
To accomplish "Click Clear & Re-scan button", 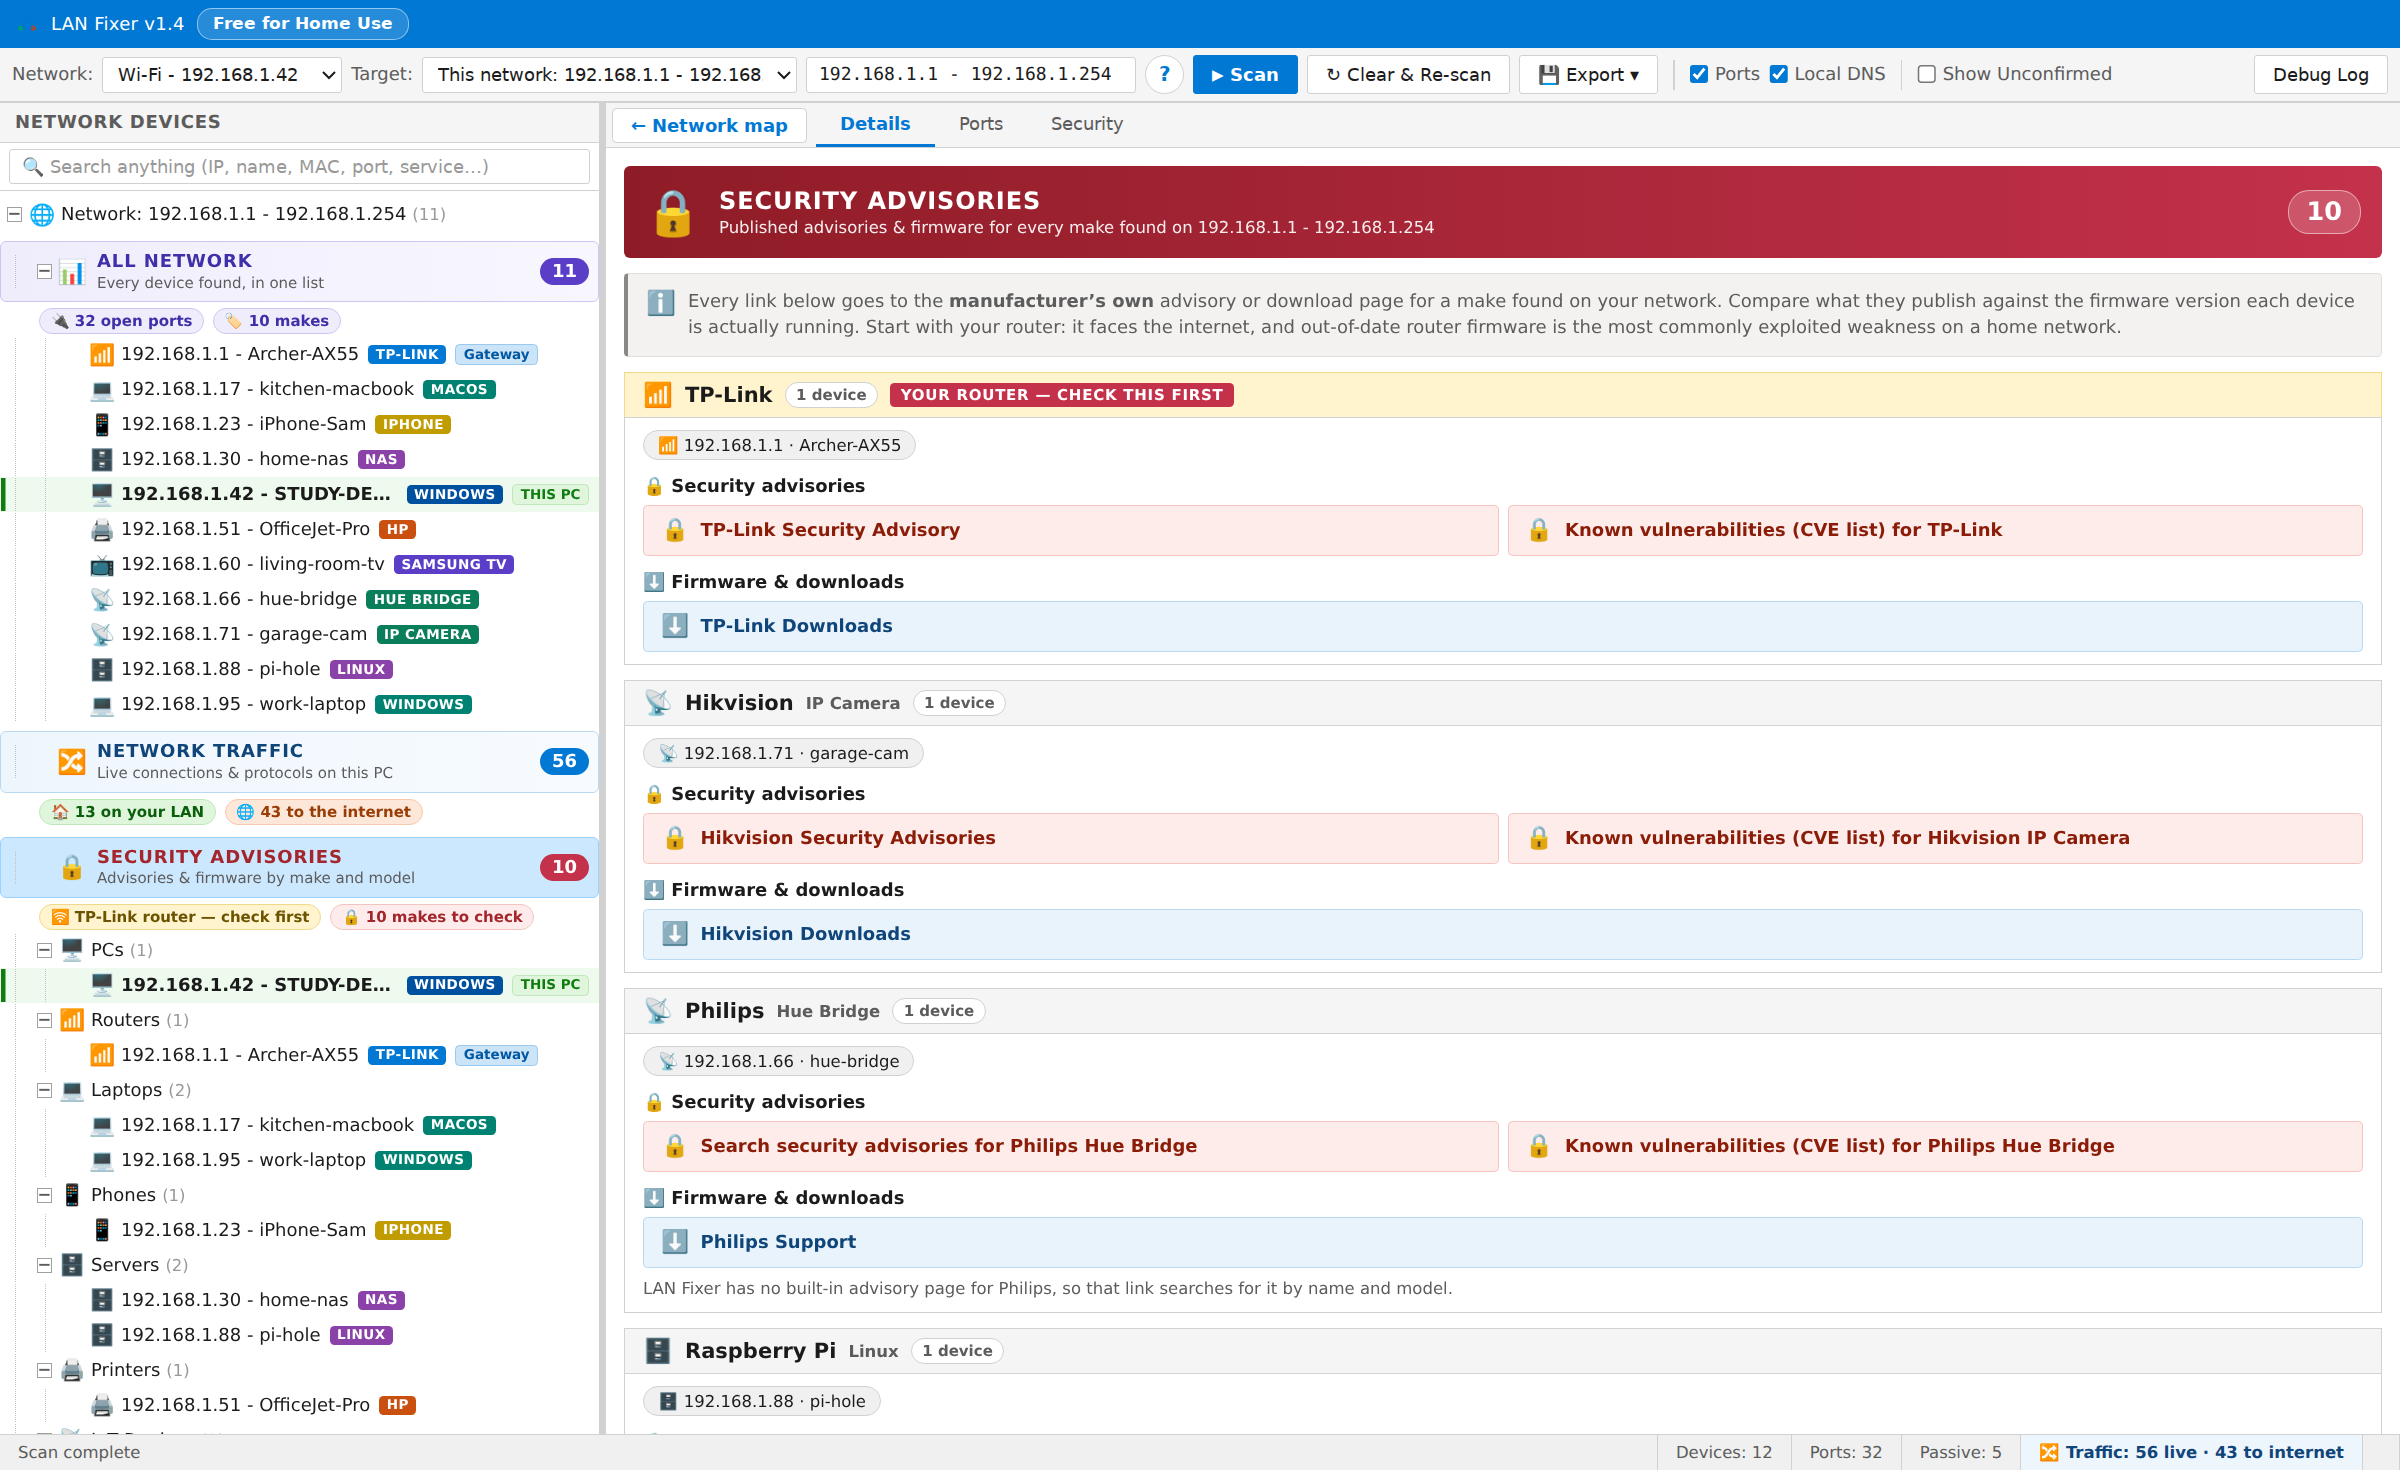I will [x=1408, y=75].
